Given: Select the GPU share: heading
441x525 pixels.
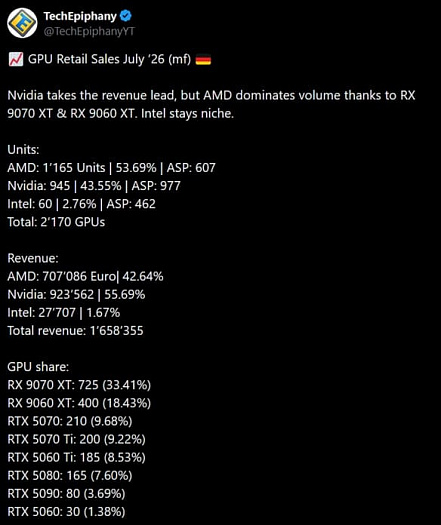Looking at the screenshot, I should pyautogui.click(x=38, y=367).
